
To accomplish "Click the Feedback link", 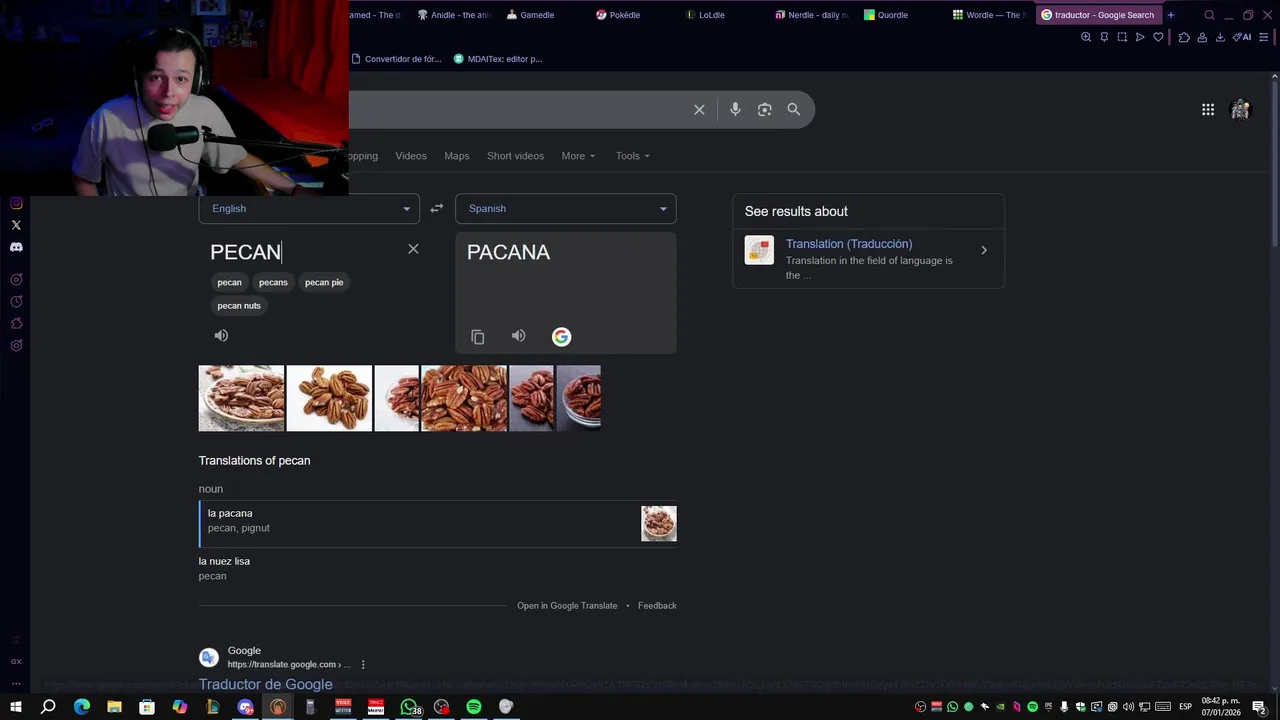I will 657,606.
